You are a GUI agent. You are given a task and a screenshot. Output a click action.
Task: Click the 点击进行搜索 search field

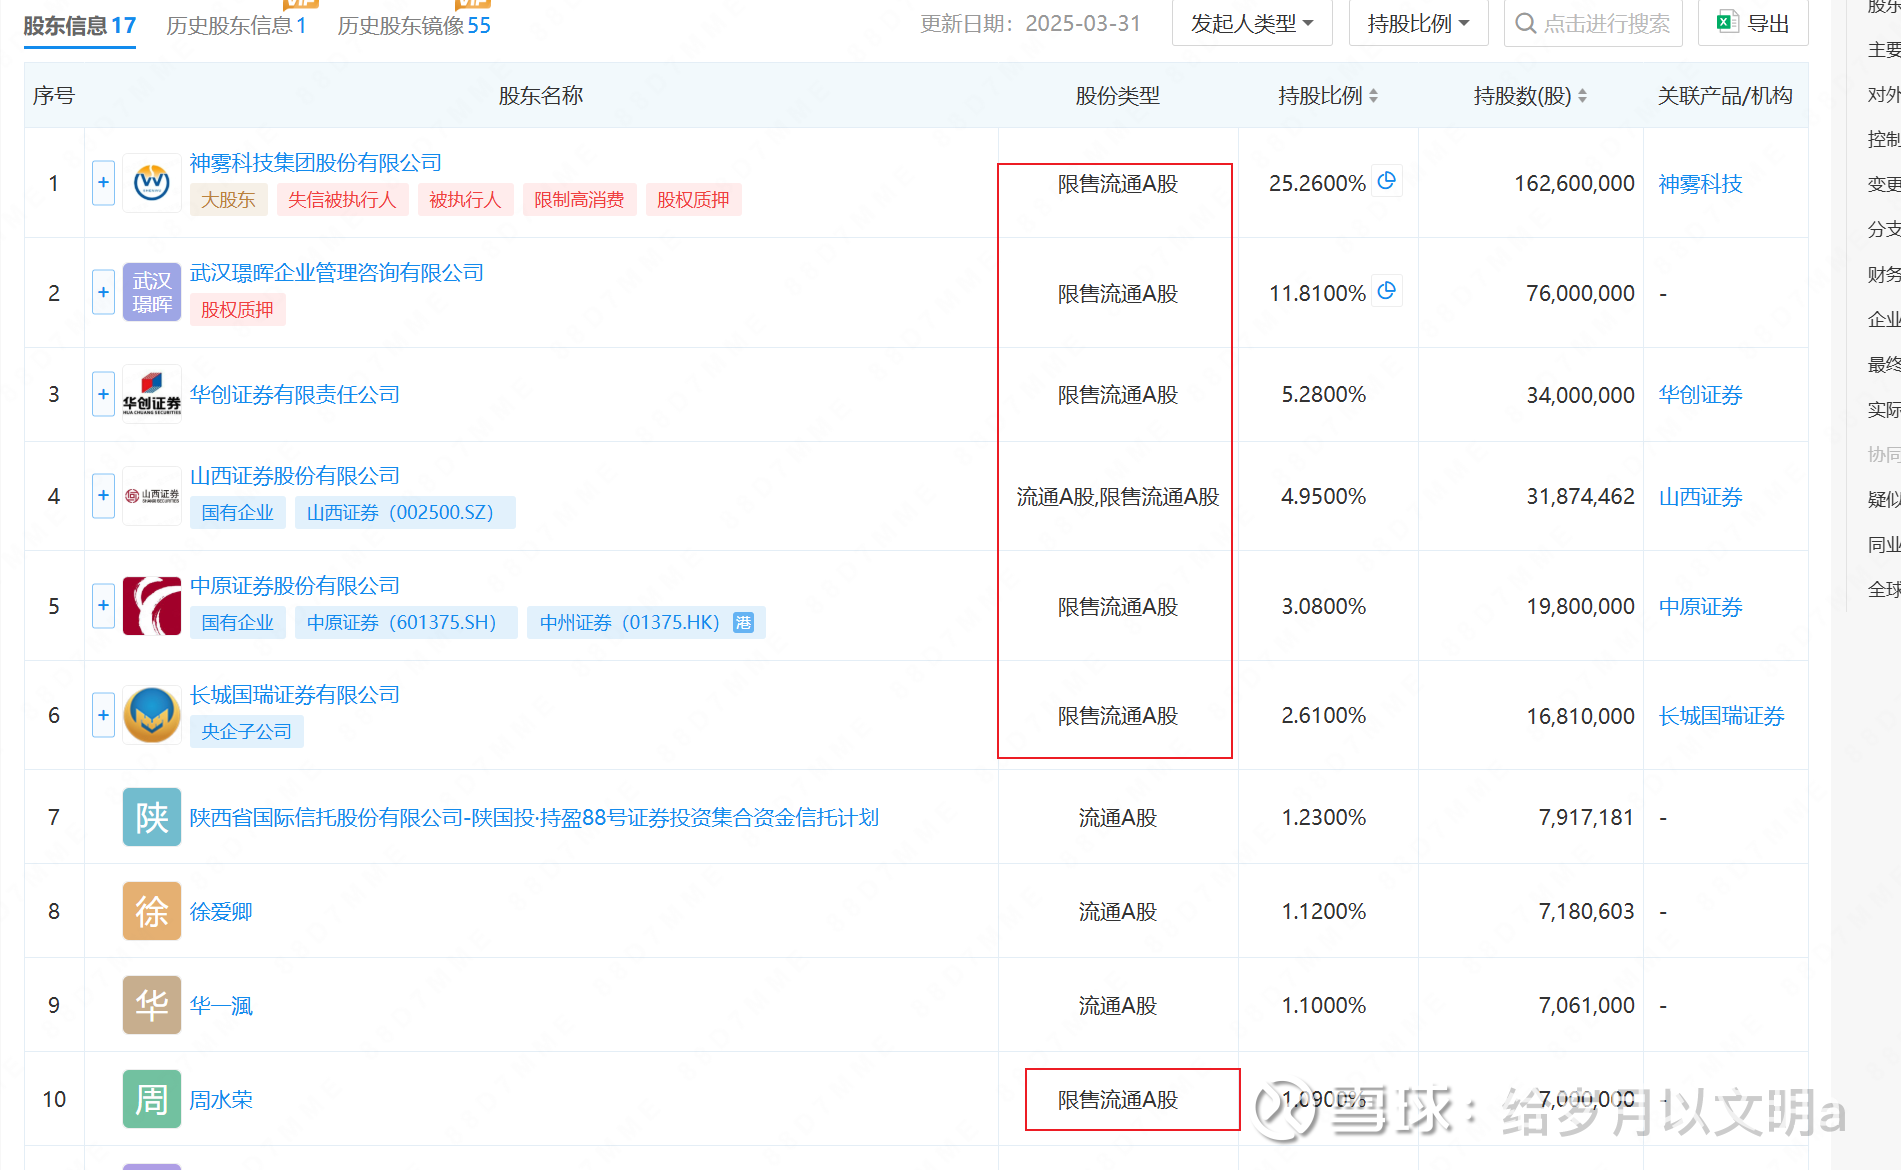point(1593,23)
